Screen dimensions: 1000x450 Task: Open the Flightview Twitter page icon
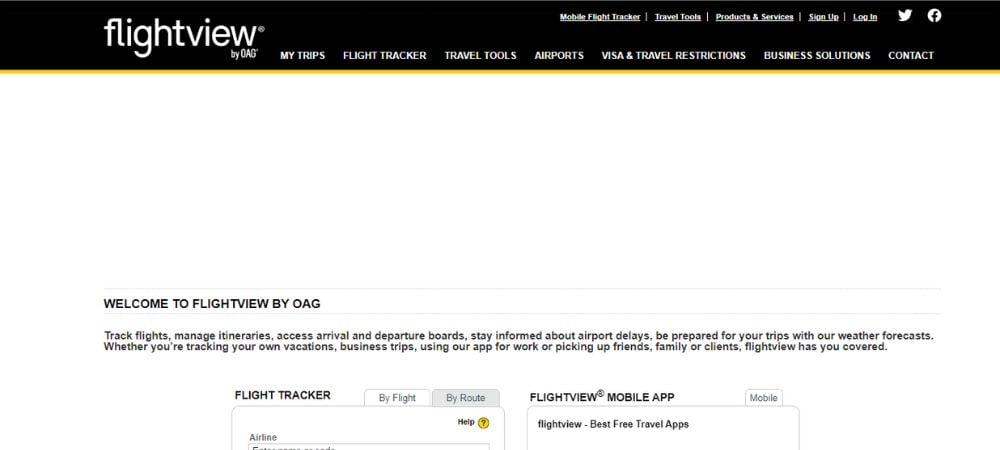(904, 16)
